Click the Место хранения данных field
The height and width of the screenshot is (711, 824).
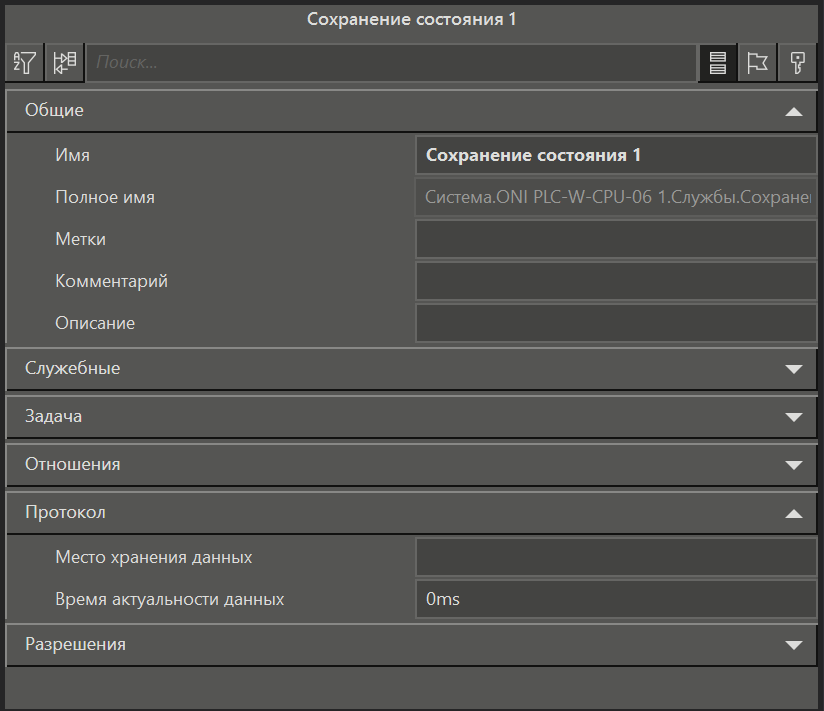click(616, 557)
